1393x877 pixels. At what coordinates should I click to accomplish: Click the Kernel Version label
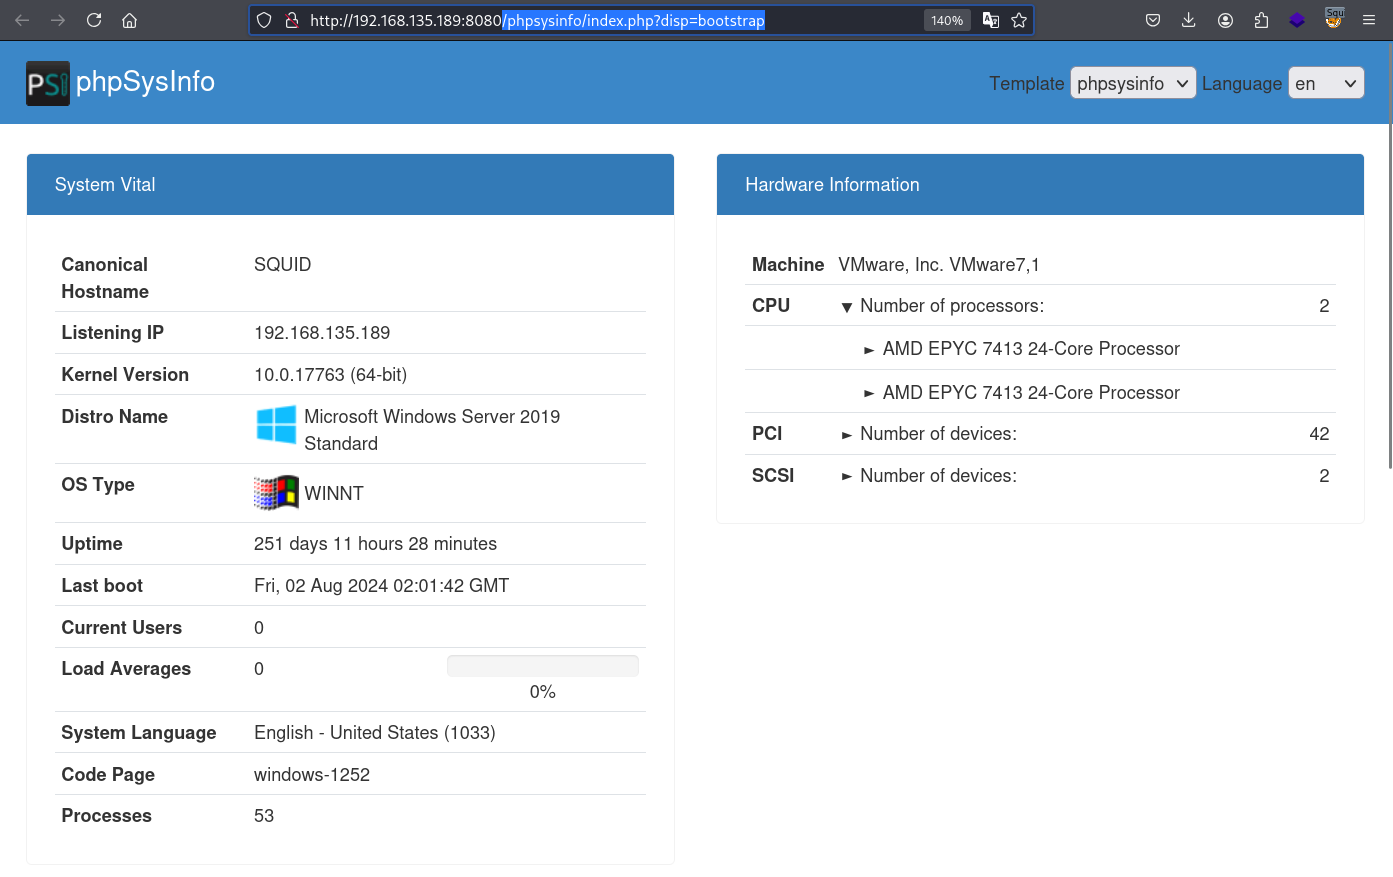[125, 375]
